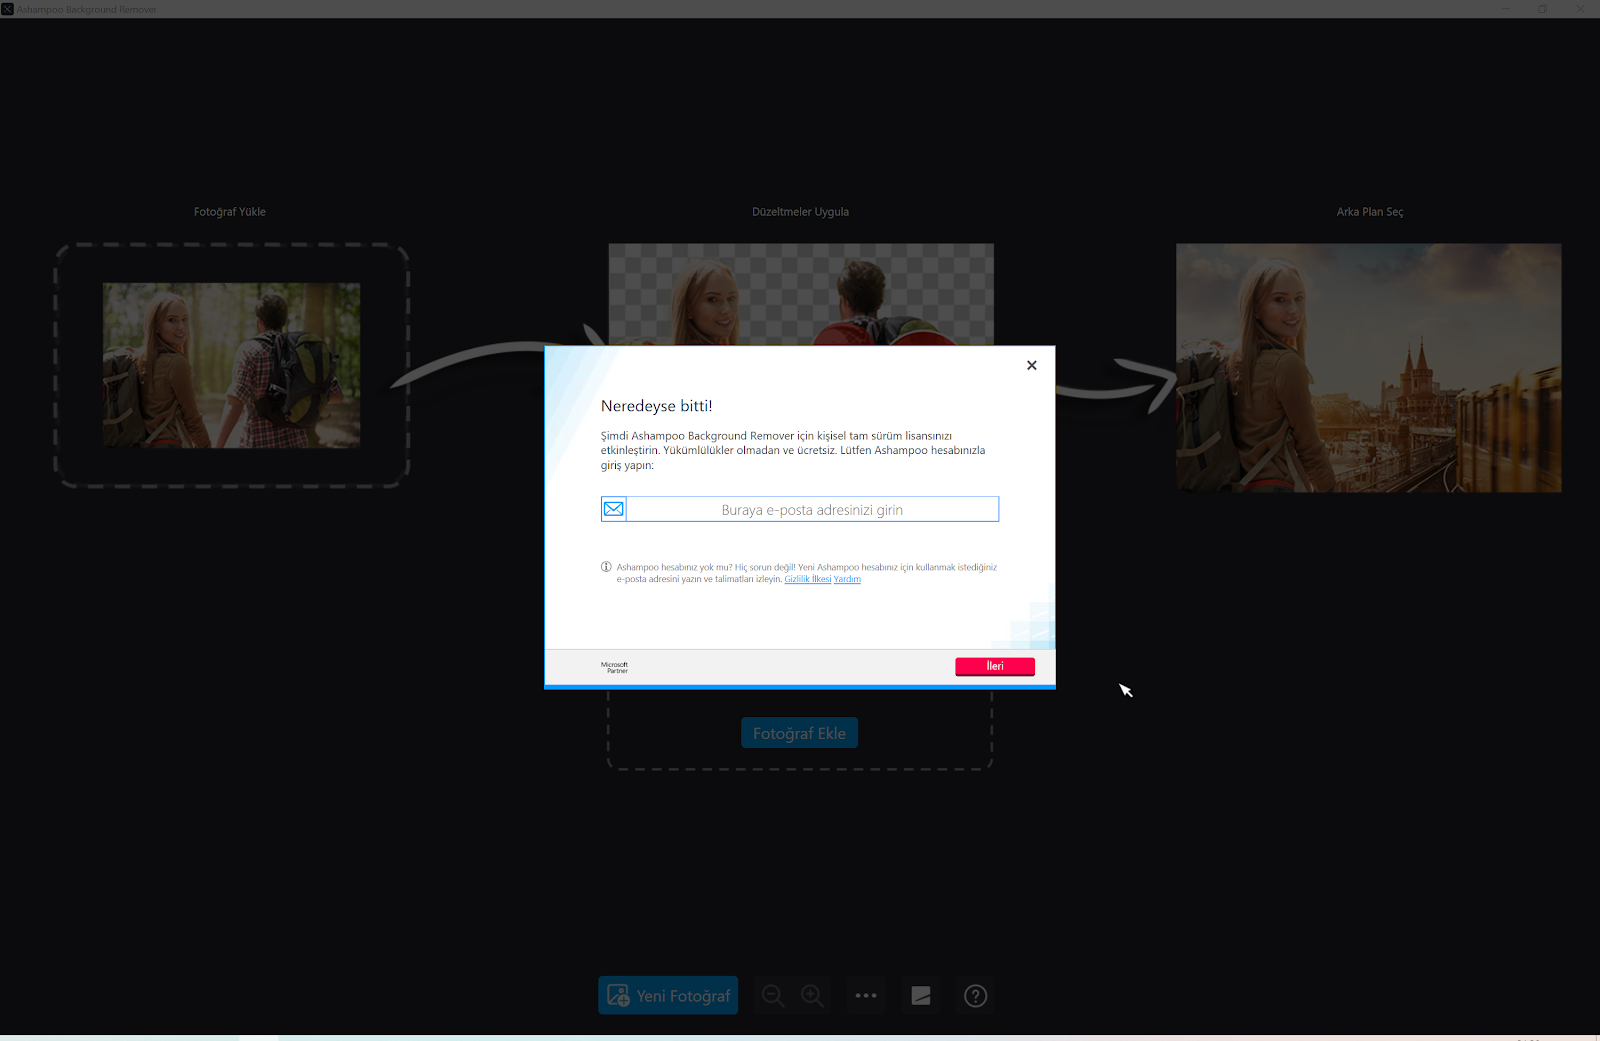Image resolution: width=1600 pixels, height=1041 pixels.
Task: Select the Fotoğraf Yükle sample thumbnail
Action: pyautogui.click(x=231, y=365)
